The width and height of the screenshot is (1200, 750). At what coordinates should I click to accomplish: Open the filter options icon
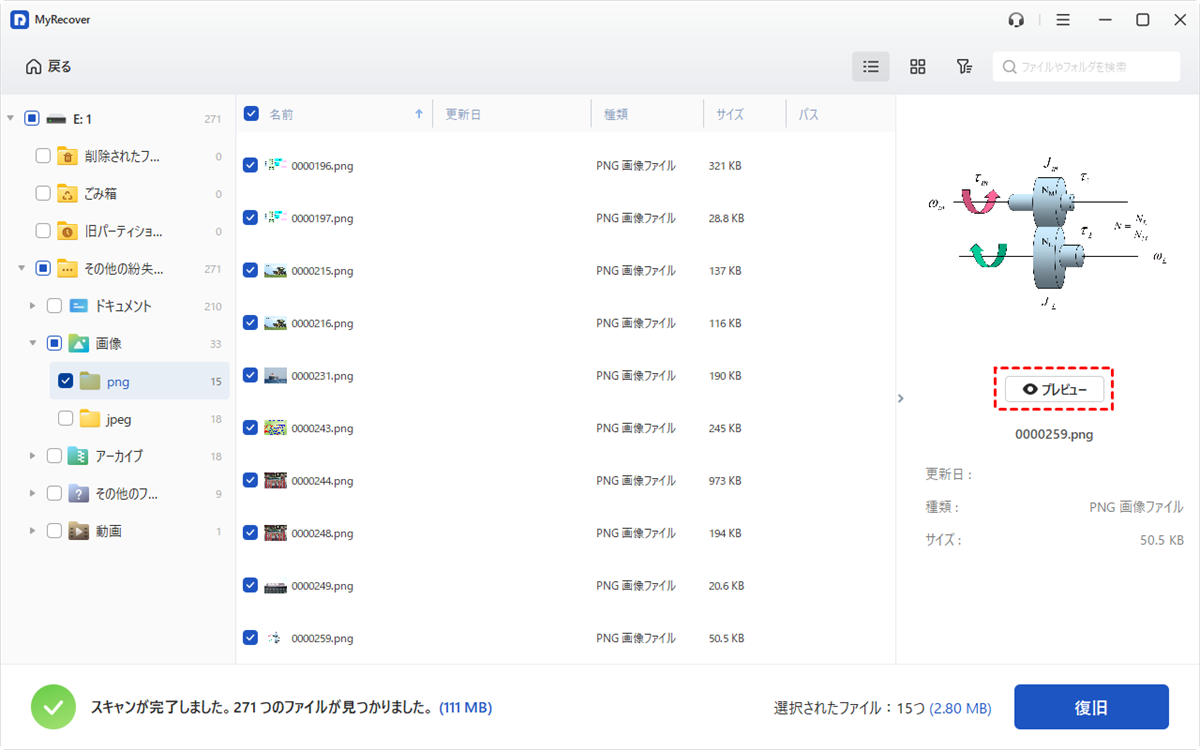(963, 67)
